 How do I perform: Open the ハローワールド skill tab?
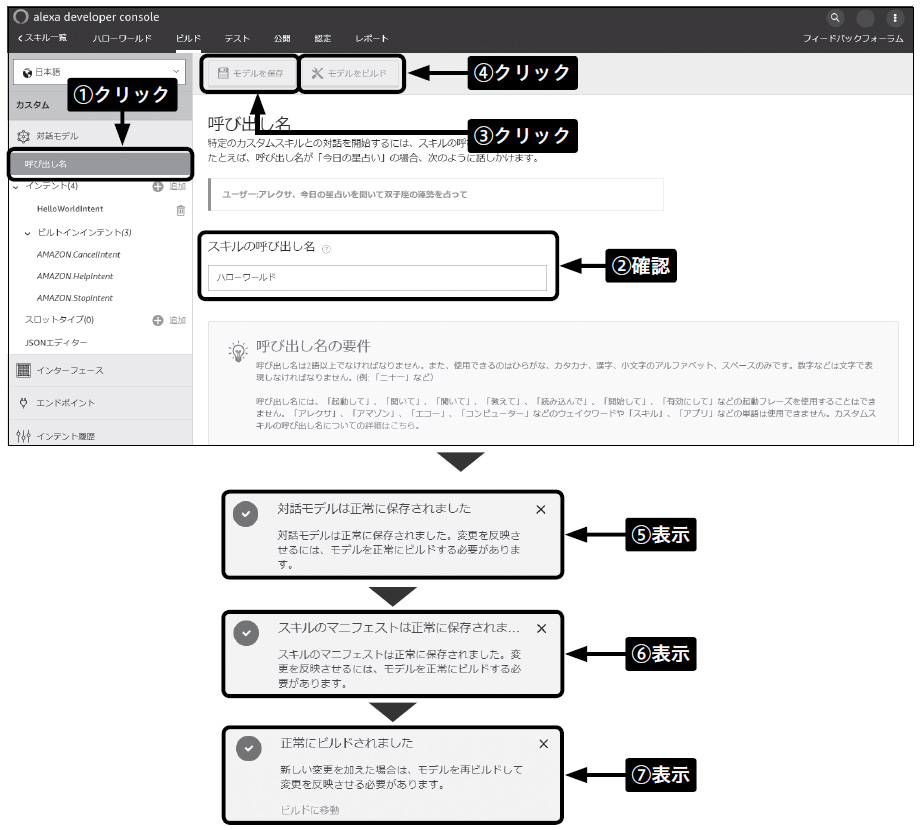122,38
